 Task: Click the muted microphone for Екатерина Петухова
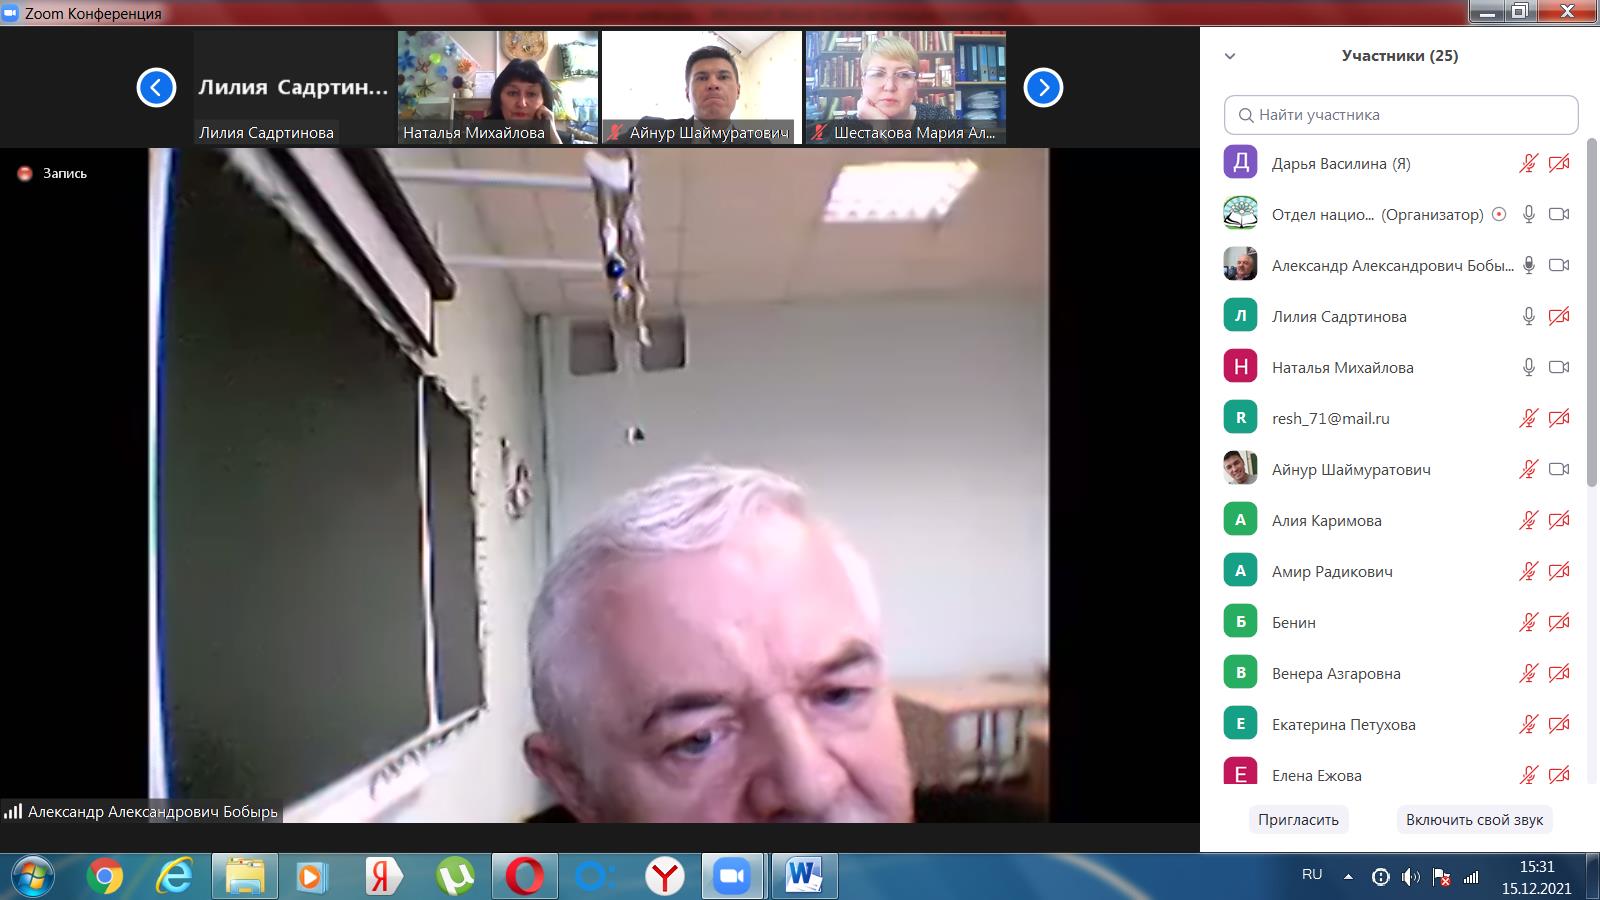tap(1528, 724)
